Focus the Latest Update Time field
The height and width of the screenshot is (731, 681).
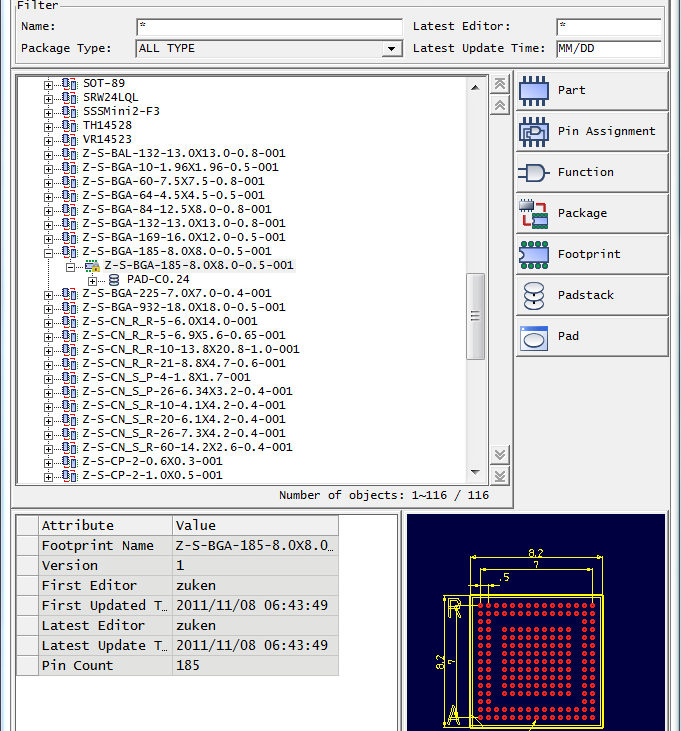(x=608, y=49)
